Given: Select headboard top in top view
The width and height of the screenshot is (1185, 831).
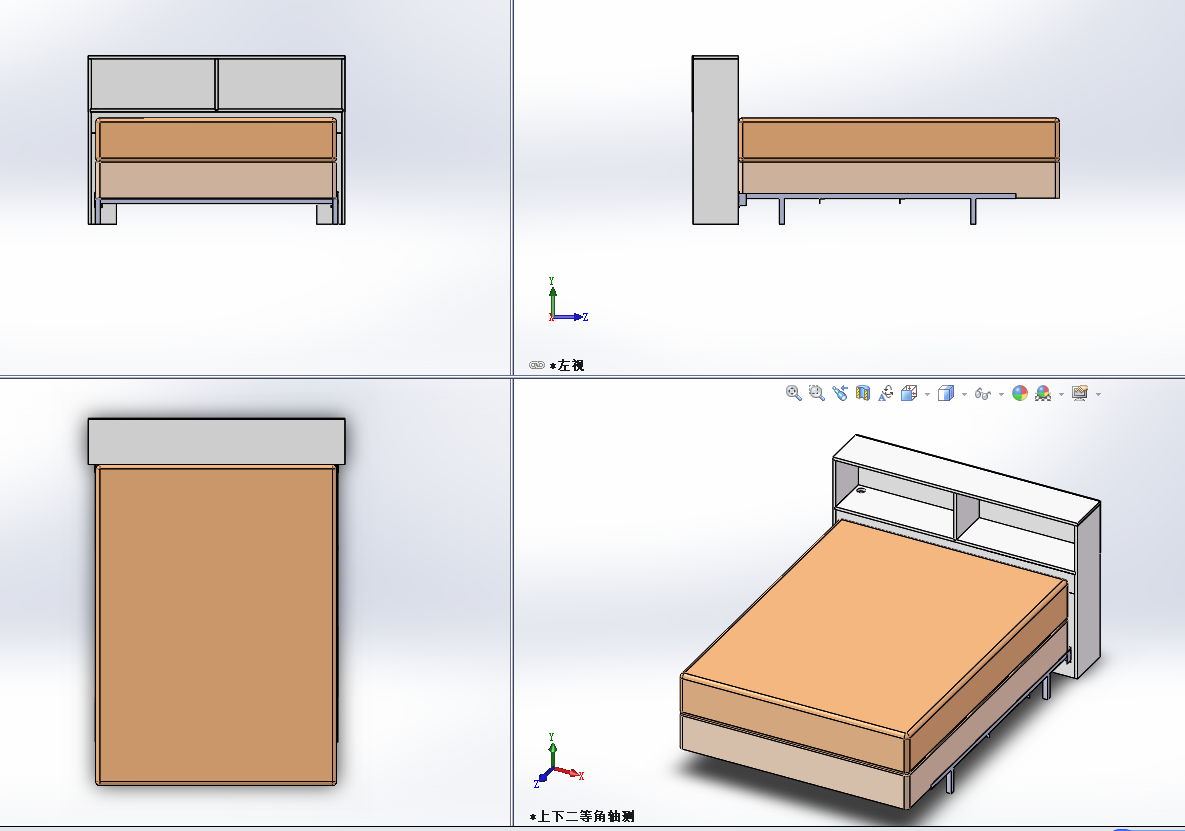Looking at the screenshot, I should (216, 441).
